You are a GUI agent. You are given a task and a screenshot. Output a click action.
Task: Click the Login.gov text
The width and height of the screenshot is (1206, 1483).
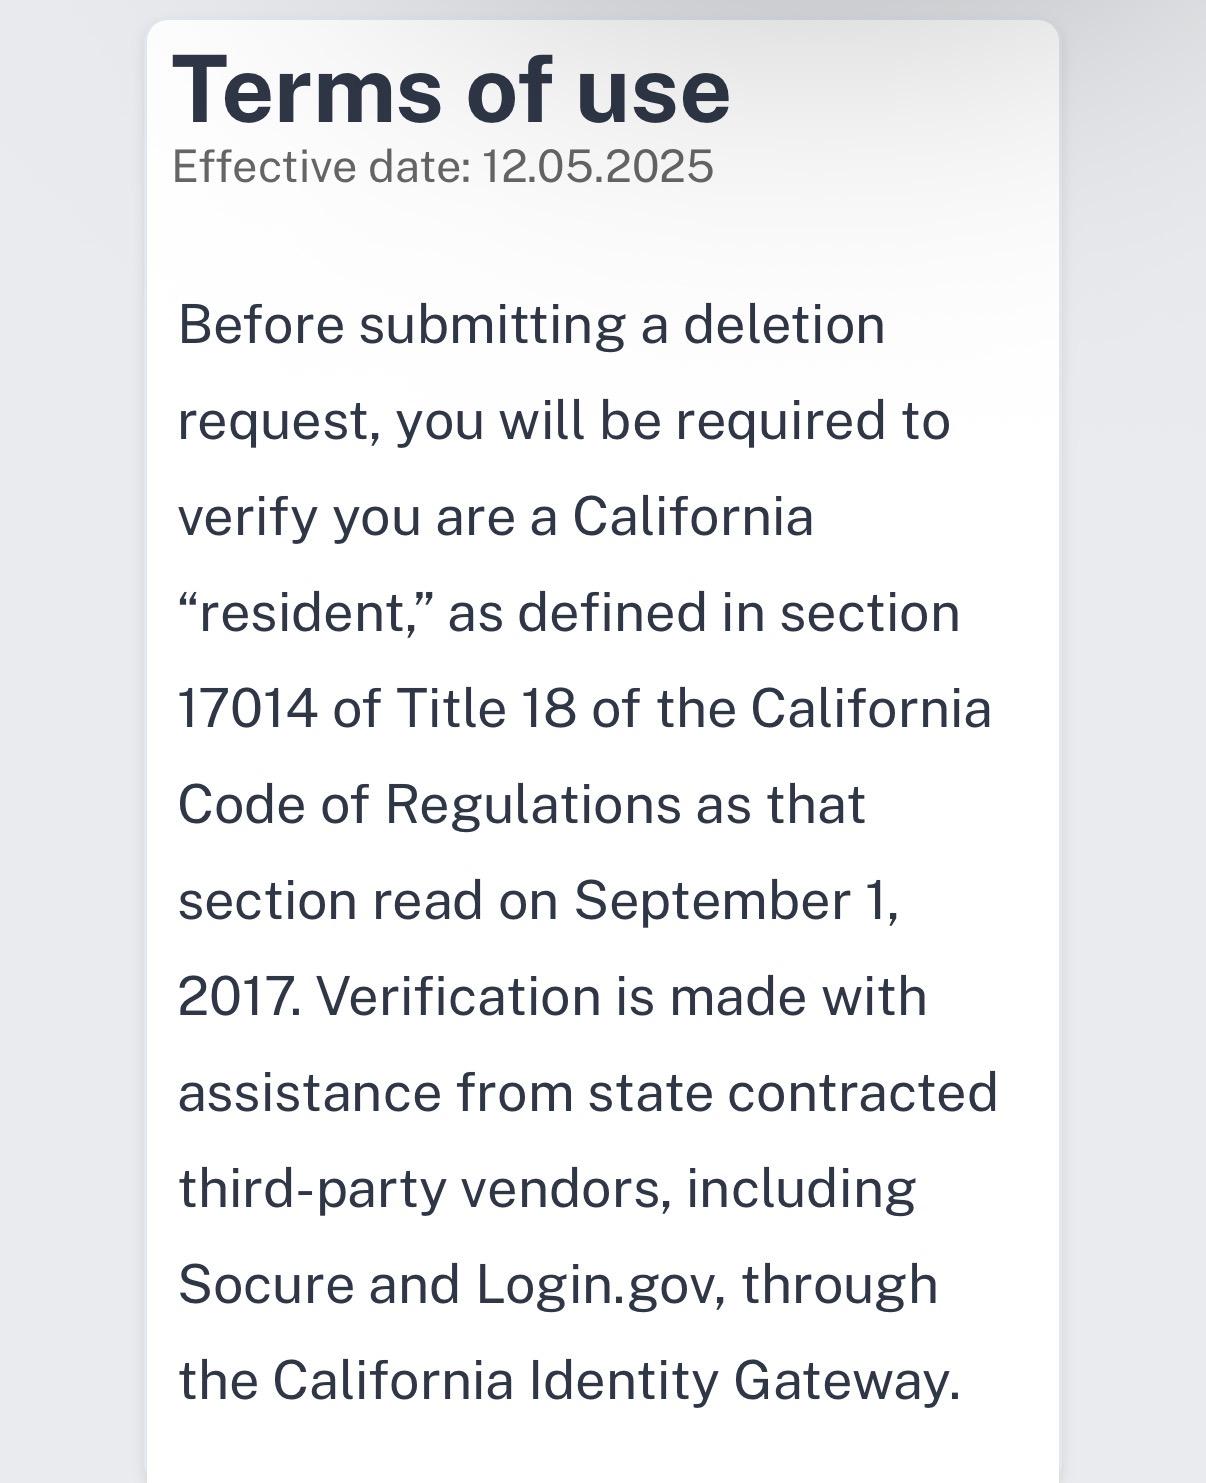pos(597,1284)
